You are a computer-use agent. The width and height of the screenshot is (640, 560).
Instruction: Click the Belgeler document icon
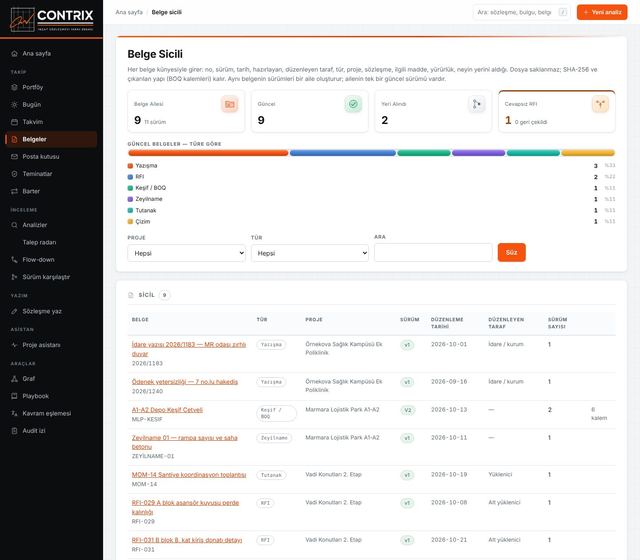point(14,139)
